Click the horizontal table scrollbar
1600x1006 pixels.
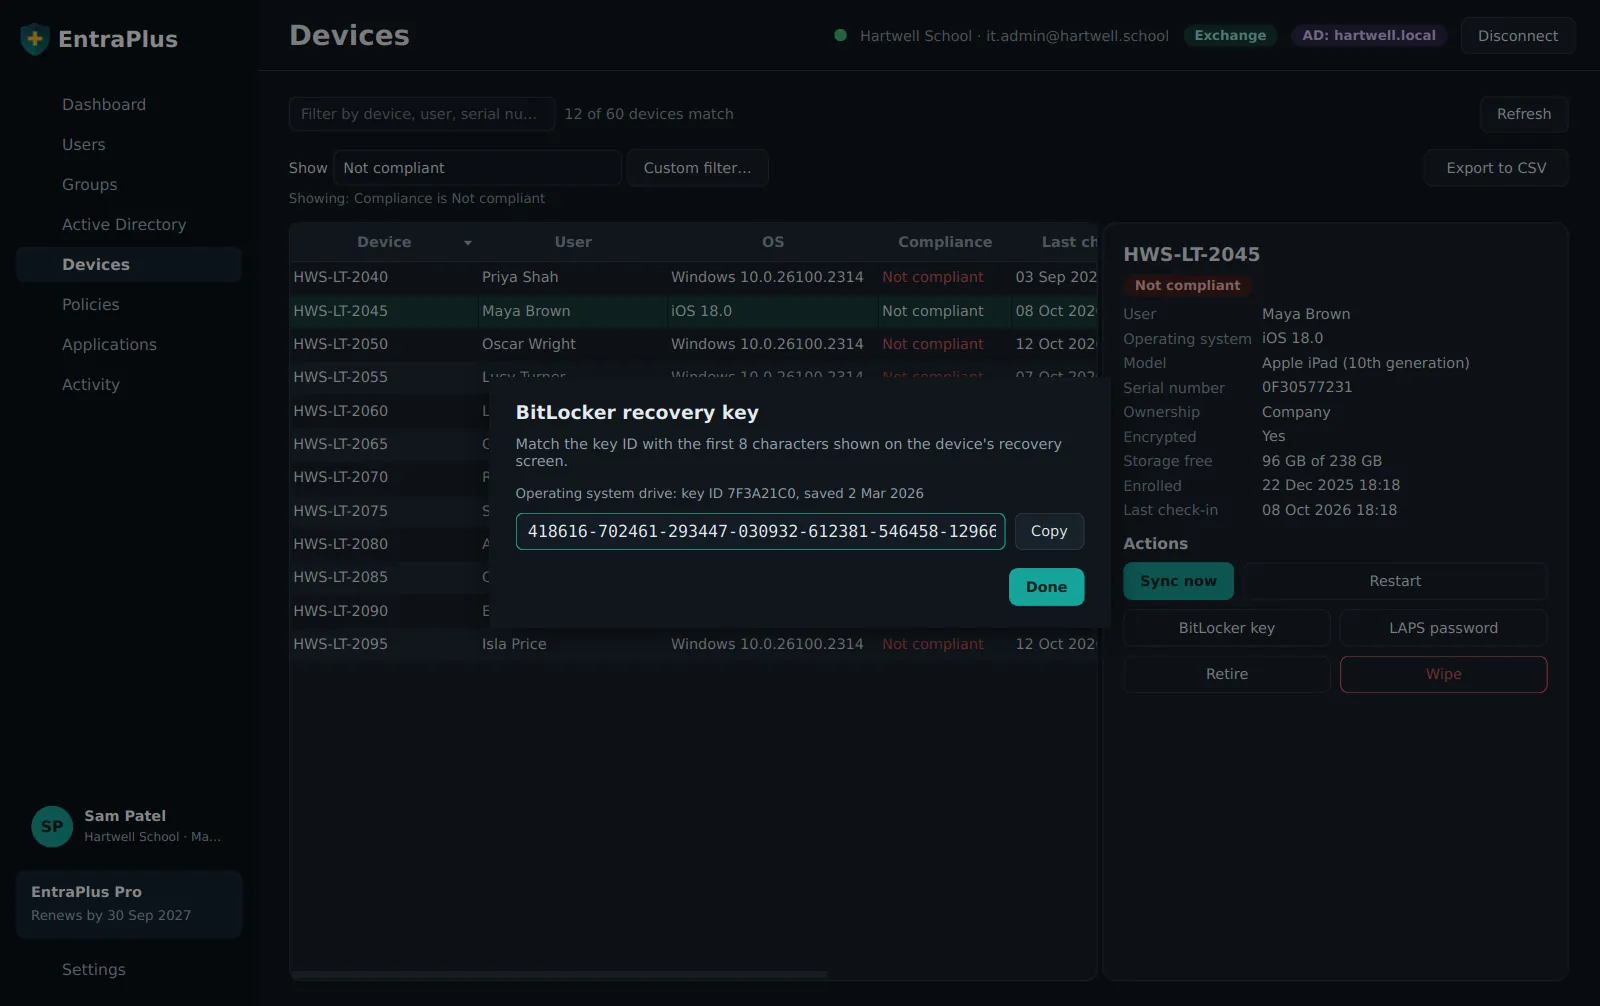559,974
